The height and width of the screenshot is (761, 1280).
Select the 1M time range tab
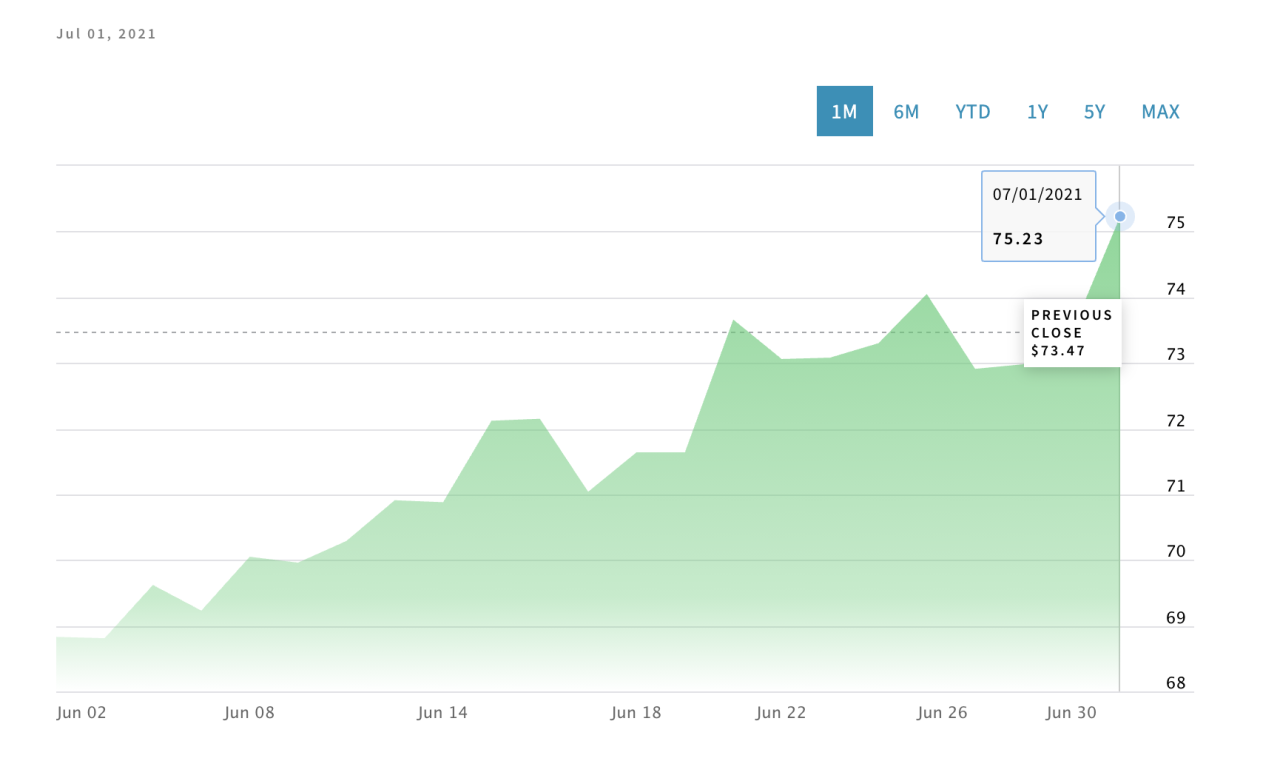(x=844, y=111)
